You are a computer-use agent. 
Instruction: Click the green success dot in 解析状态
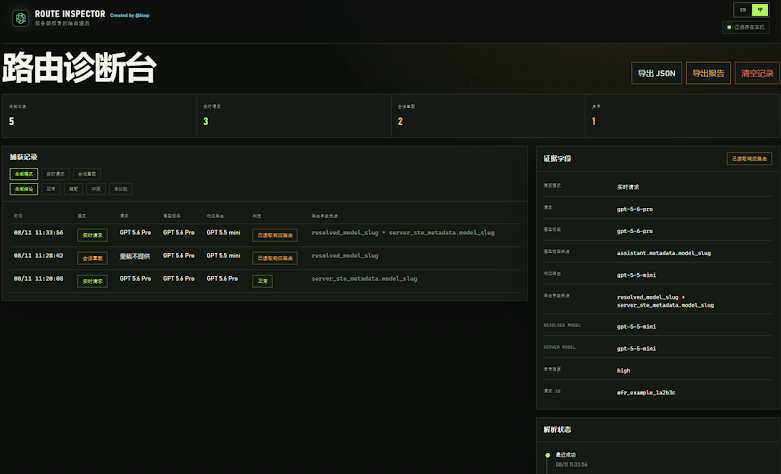tap(547, 455)
